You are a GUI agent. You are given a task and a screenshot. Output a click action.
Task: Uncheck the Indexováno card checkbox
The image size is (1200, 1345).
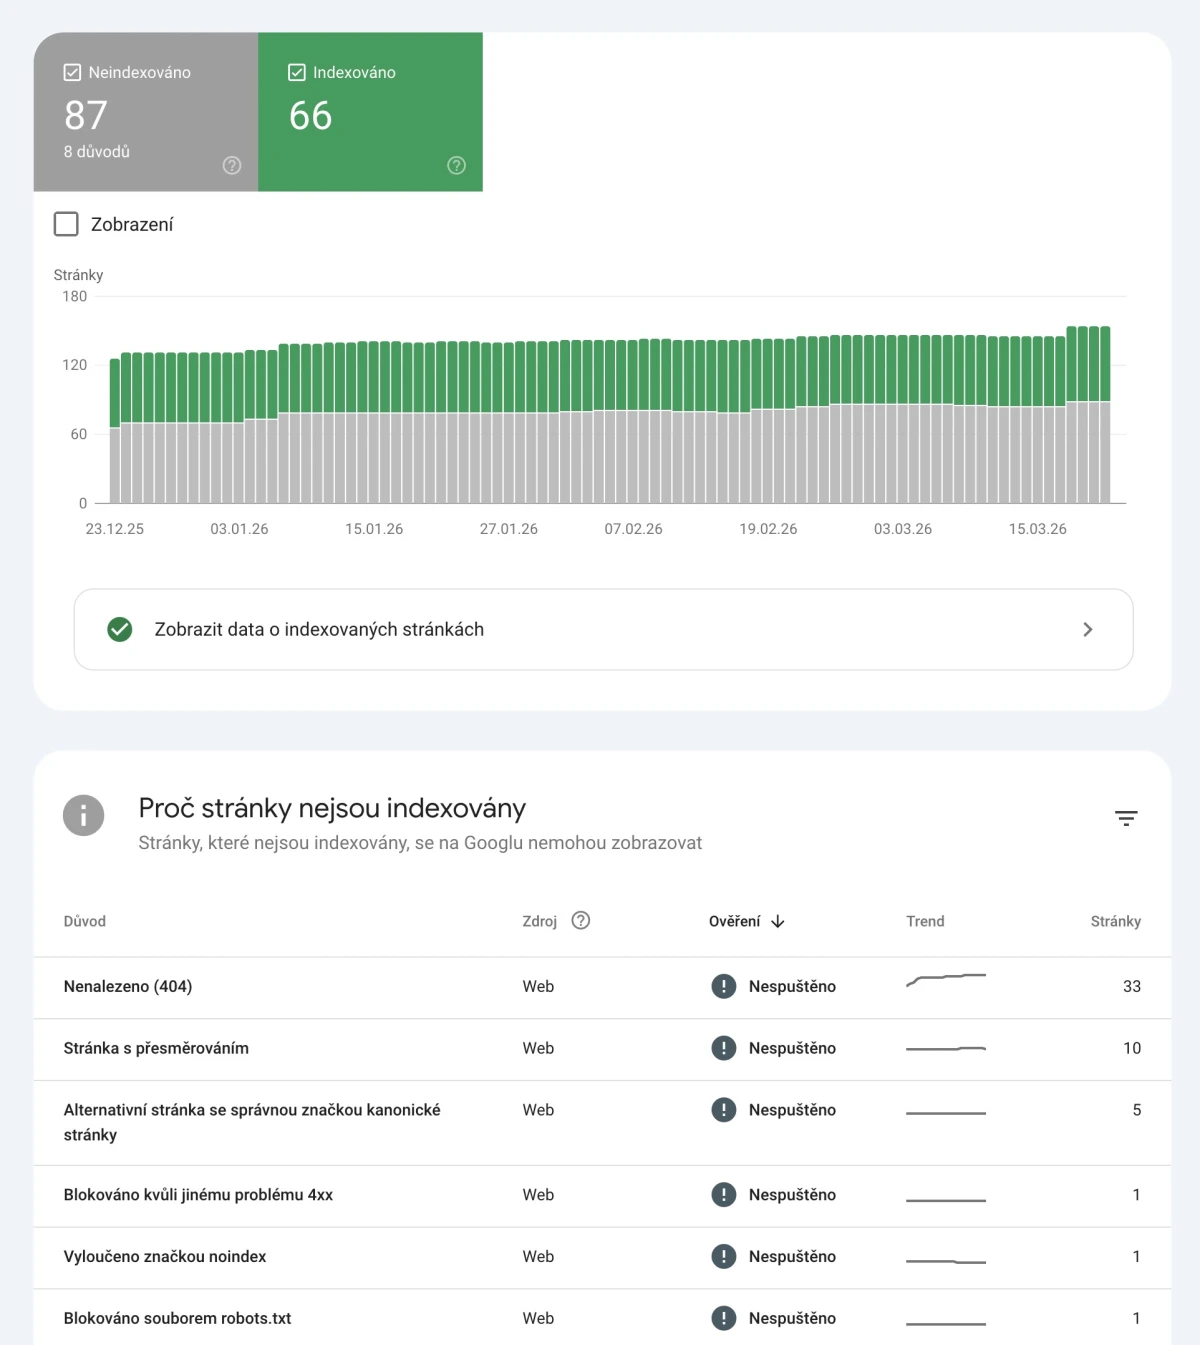pyautogui.click(x=296, y=71)
